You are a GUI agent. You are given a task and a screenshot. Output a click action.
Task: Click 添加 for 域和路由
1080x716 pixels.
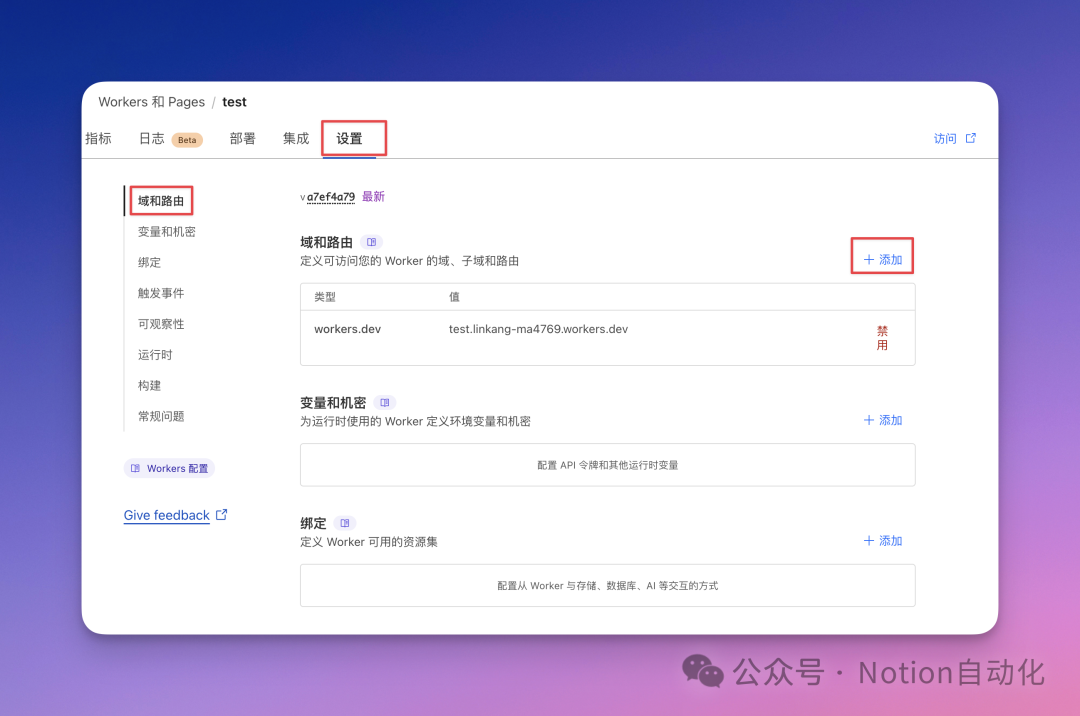point(883,260)
